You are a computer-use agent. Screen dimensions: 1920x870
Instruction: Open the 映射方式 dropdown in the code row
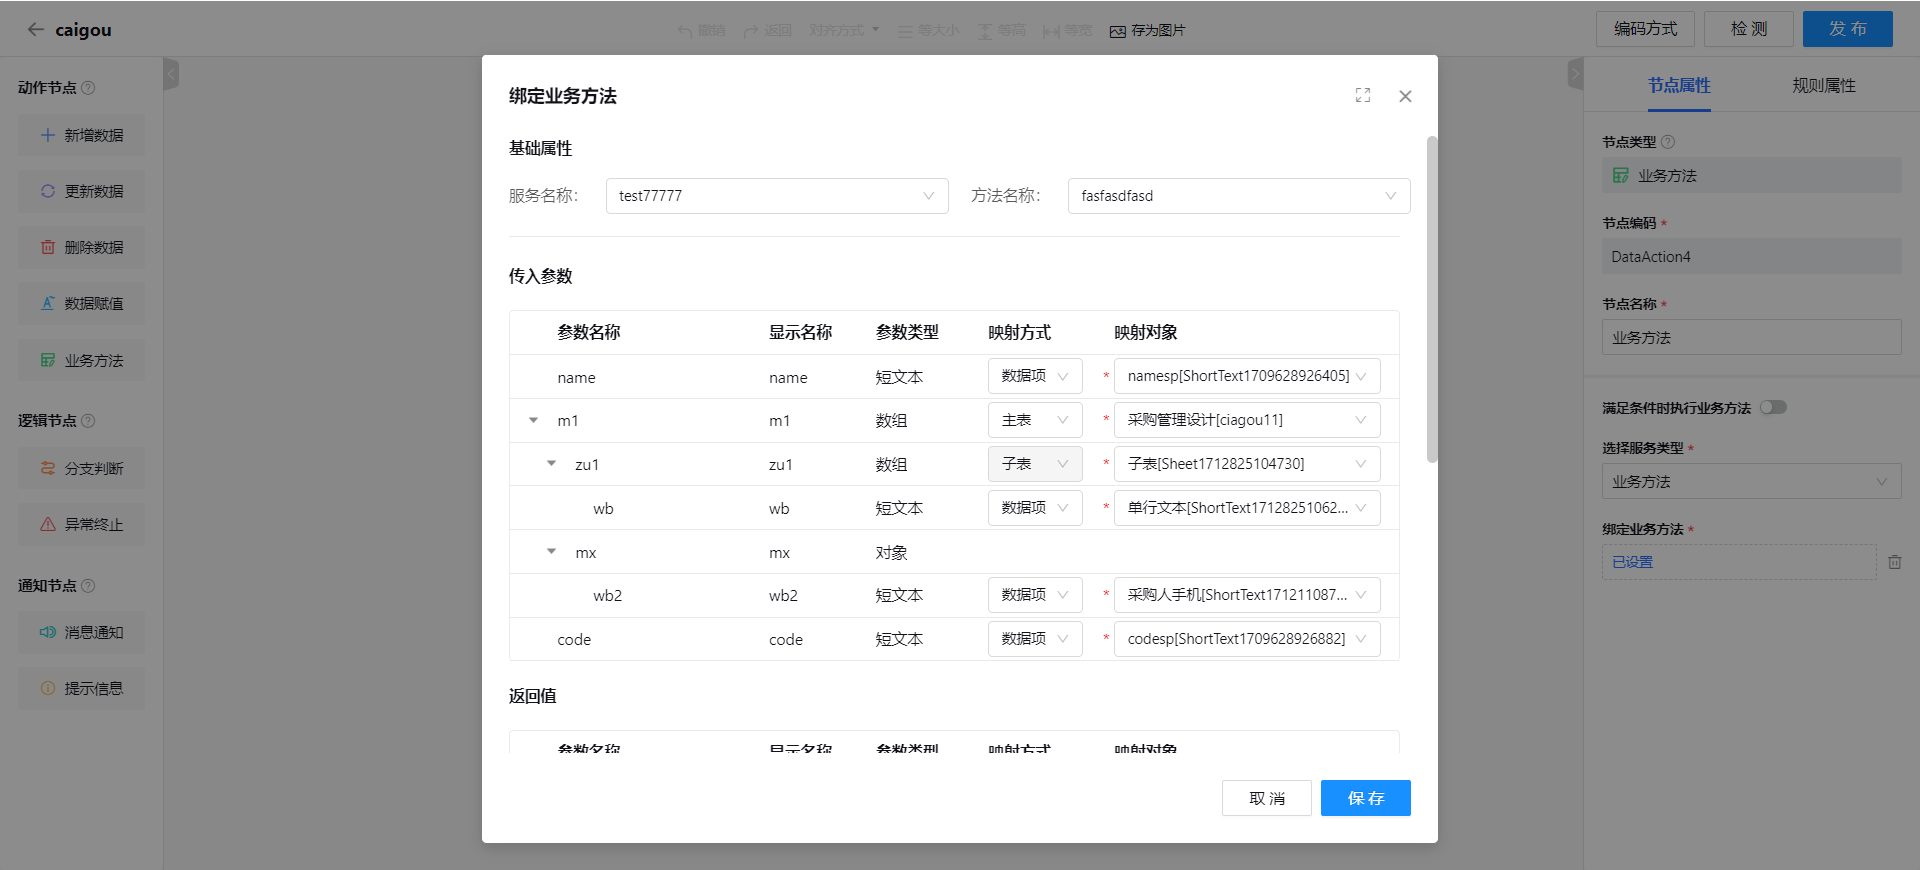(x=1035, y=639)
